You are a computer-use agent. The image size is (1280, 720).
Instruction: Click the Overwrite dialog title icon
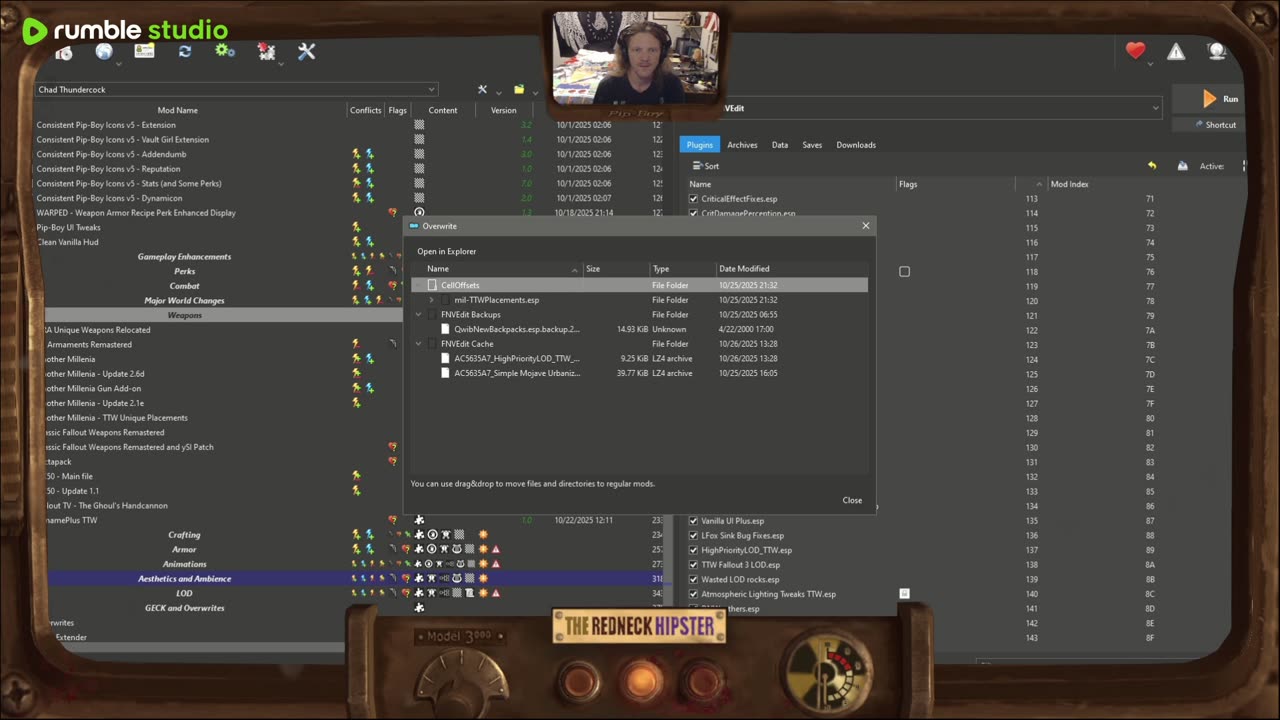[x=414, y=226]
